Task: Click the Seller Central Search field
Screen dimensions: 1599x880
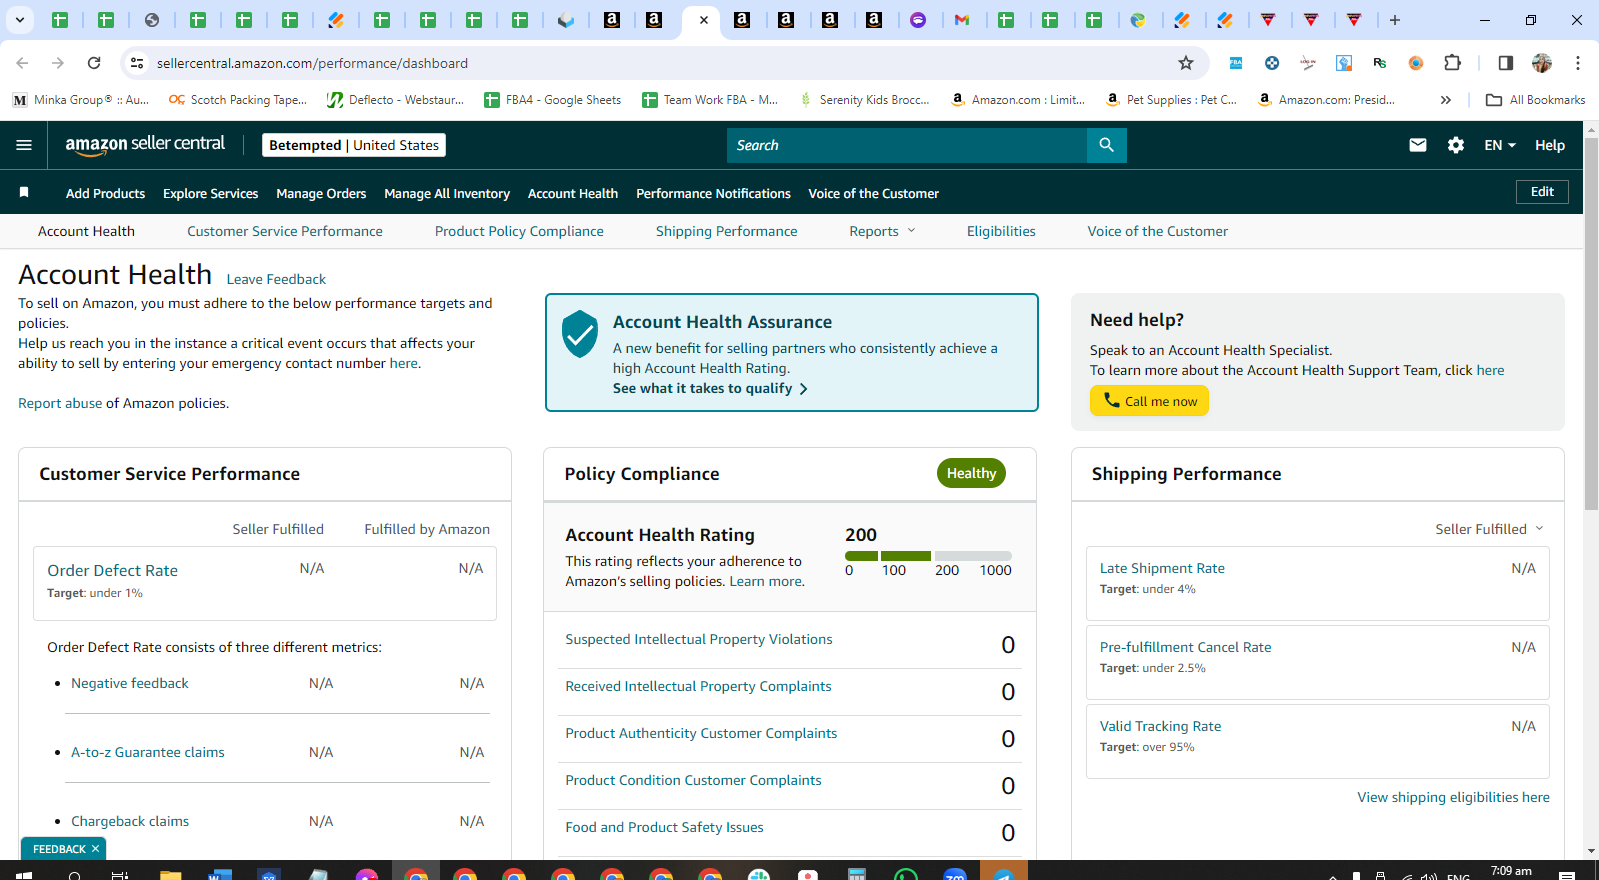Action: click(907, 145)
